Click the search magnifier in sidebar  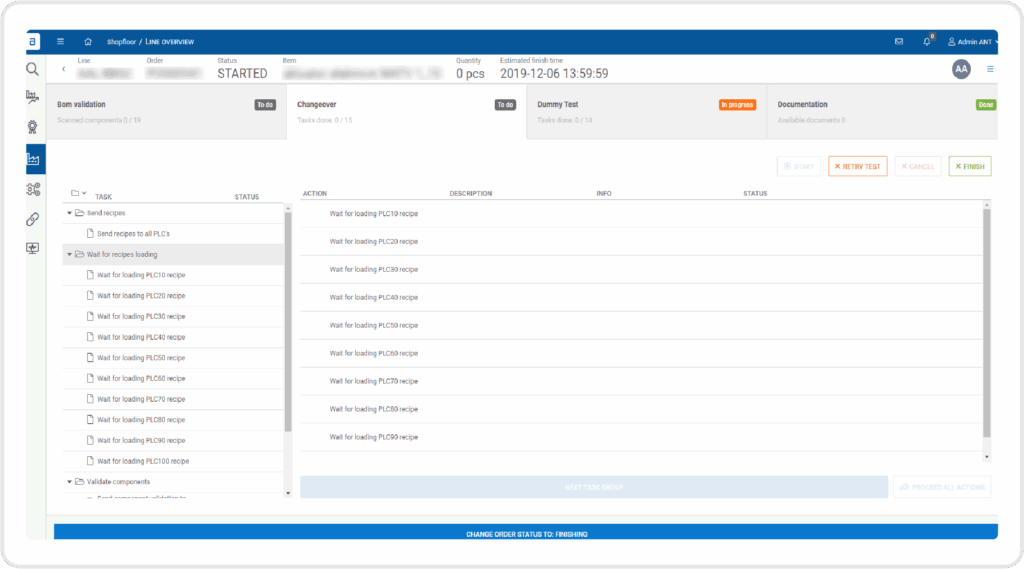coord(33,69)
